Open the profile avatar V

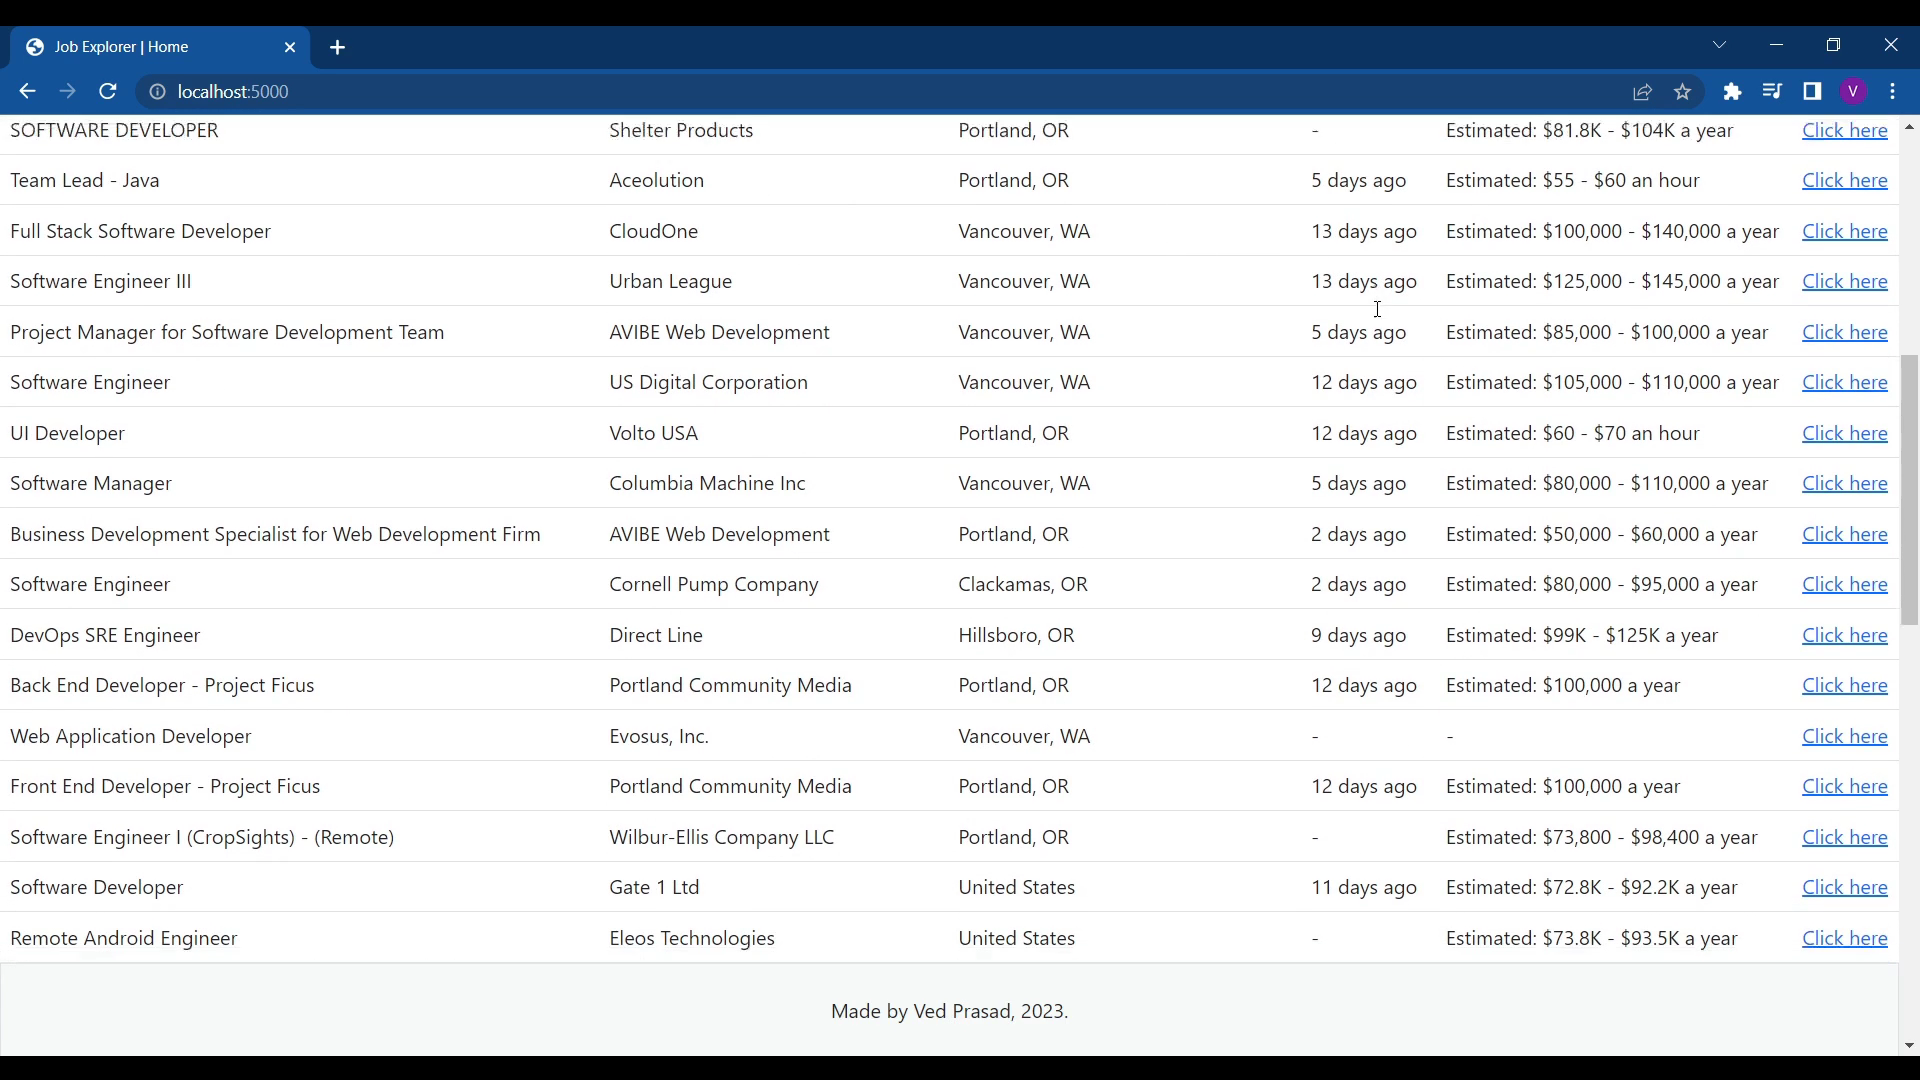(x=1853, y=92)
